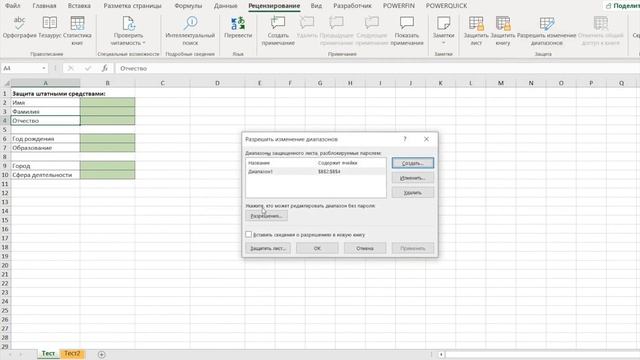Switch to Разметка страницы tab
Image resolution: width=640 pixels, height=360 pixels.
132,6
